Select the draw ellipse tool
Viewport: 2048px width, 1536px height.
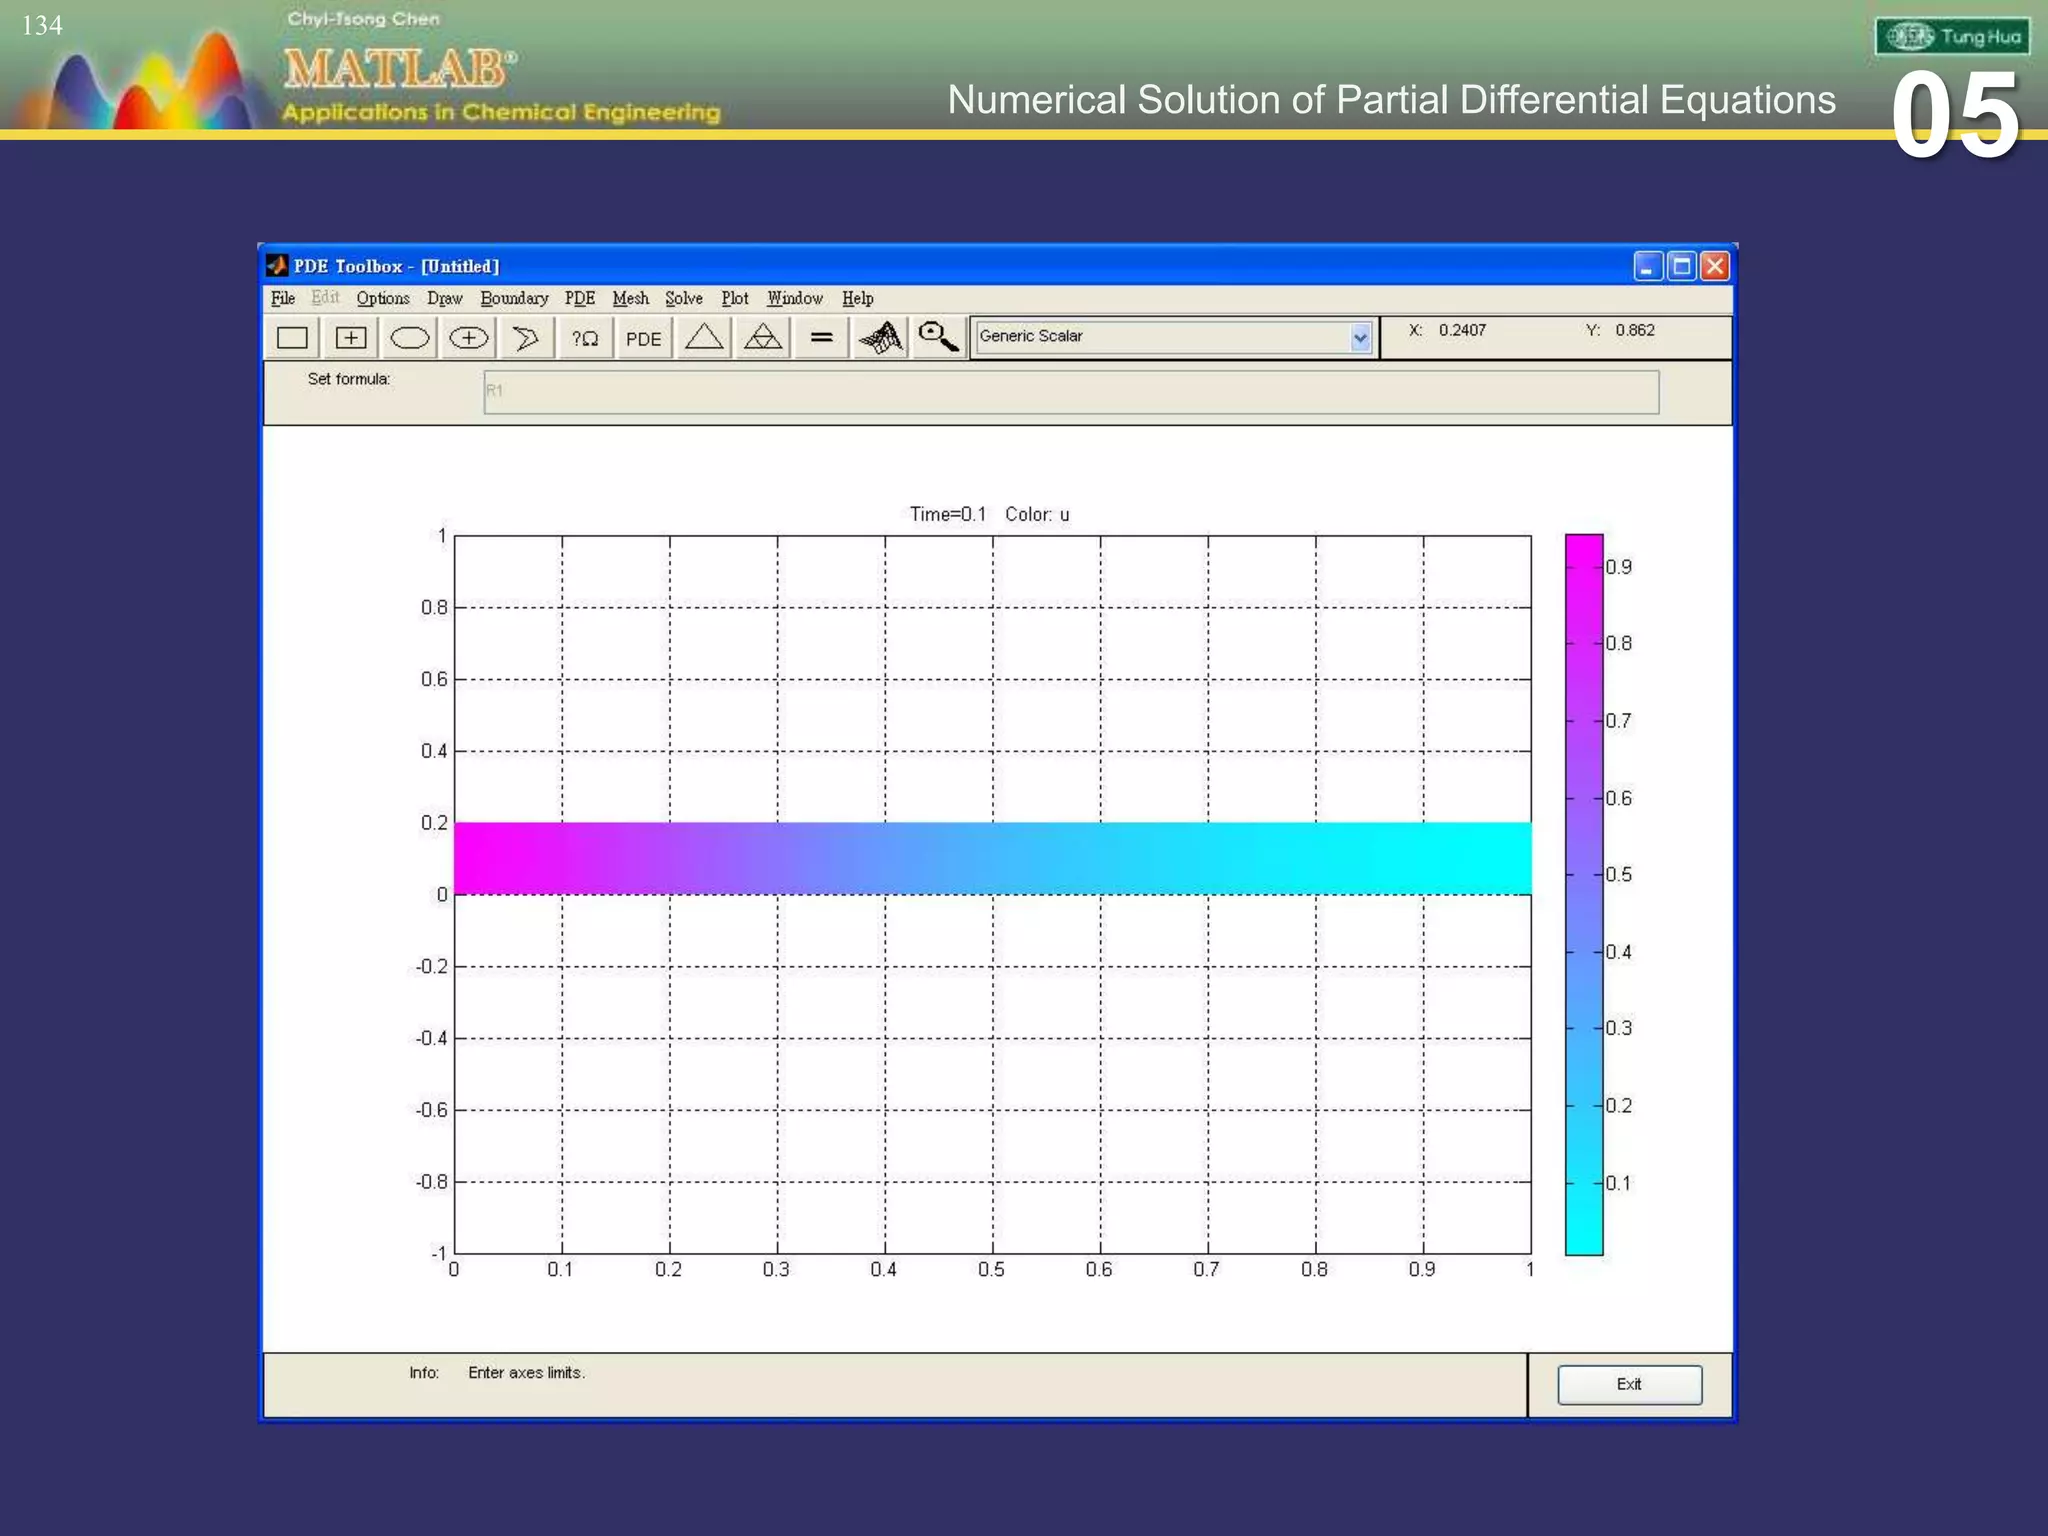(x=409, y=338)
